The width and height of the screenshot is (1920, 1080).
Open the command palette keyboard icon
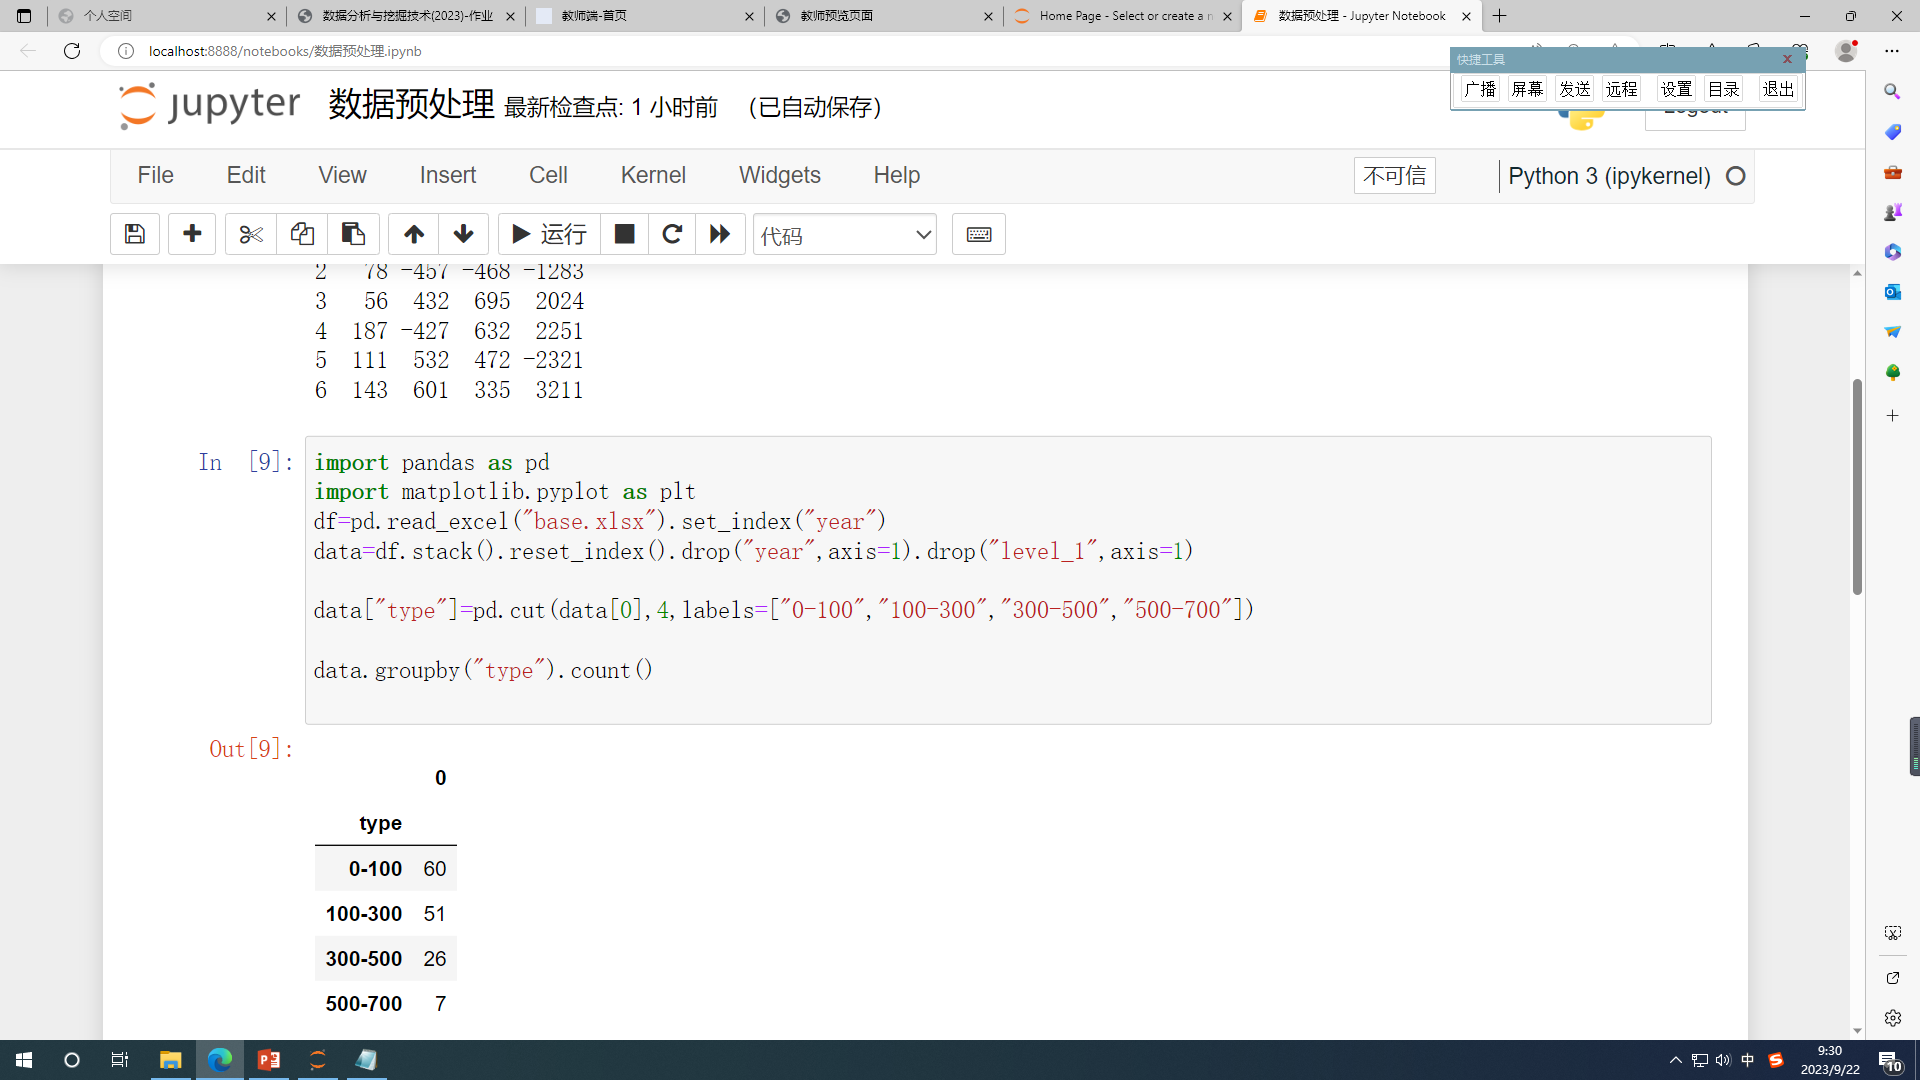pos(978,234)
